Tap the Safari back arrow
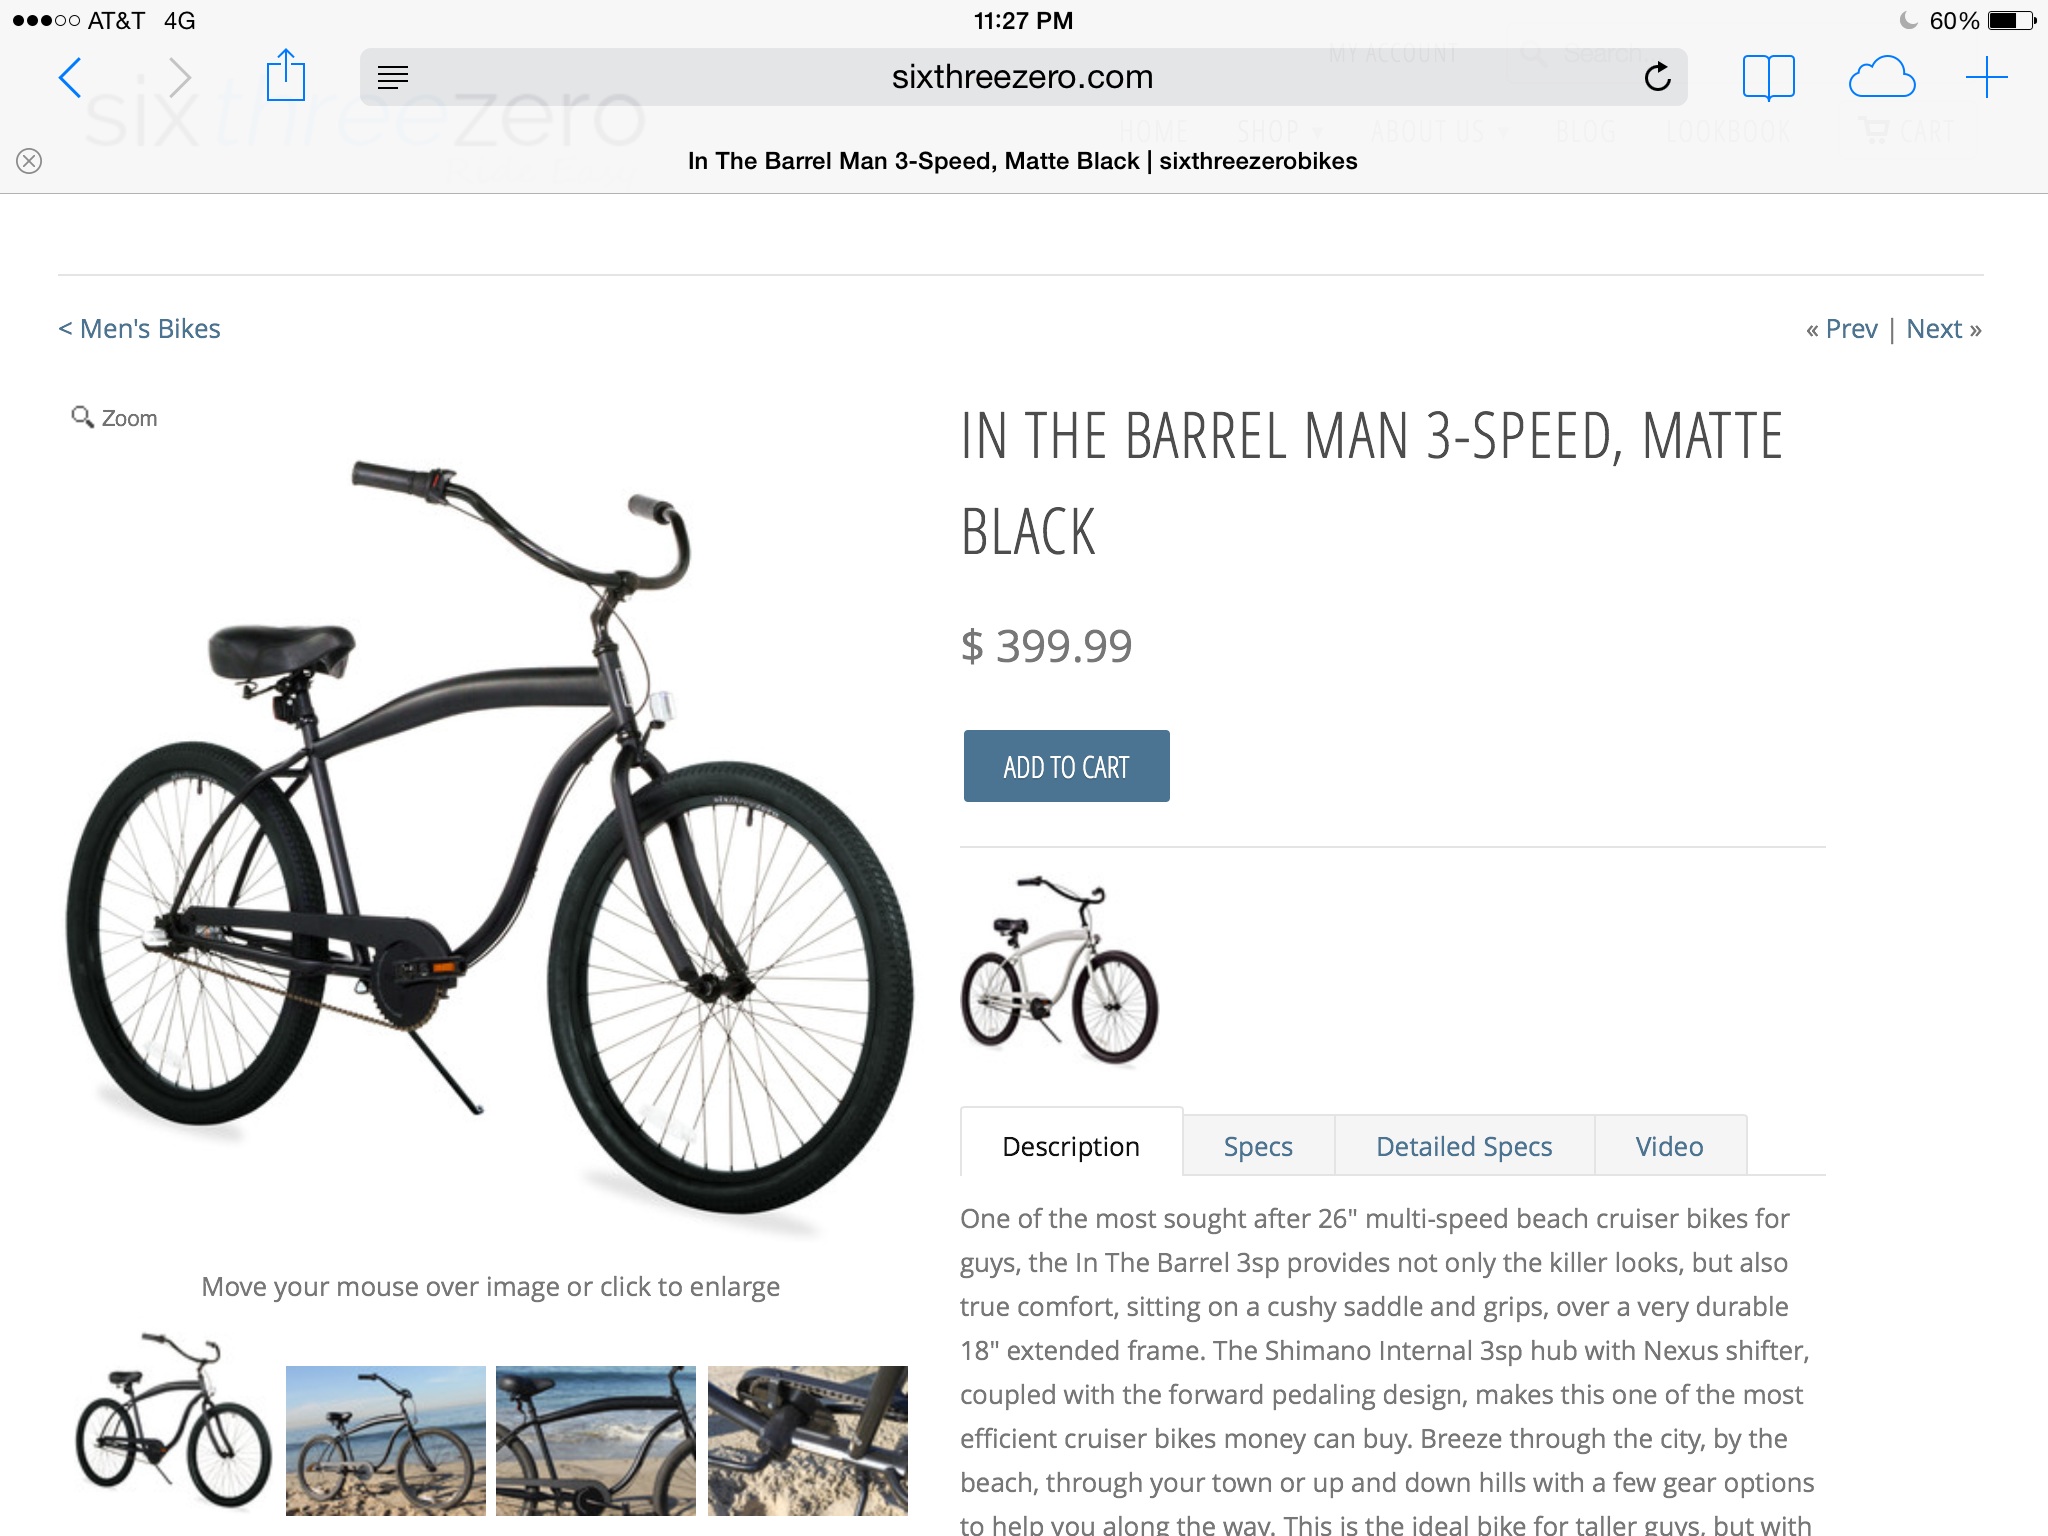The width and height of the screenshot is (2048, 1536). [x=70, y=78]
